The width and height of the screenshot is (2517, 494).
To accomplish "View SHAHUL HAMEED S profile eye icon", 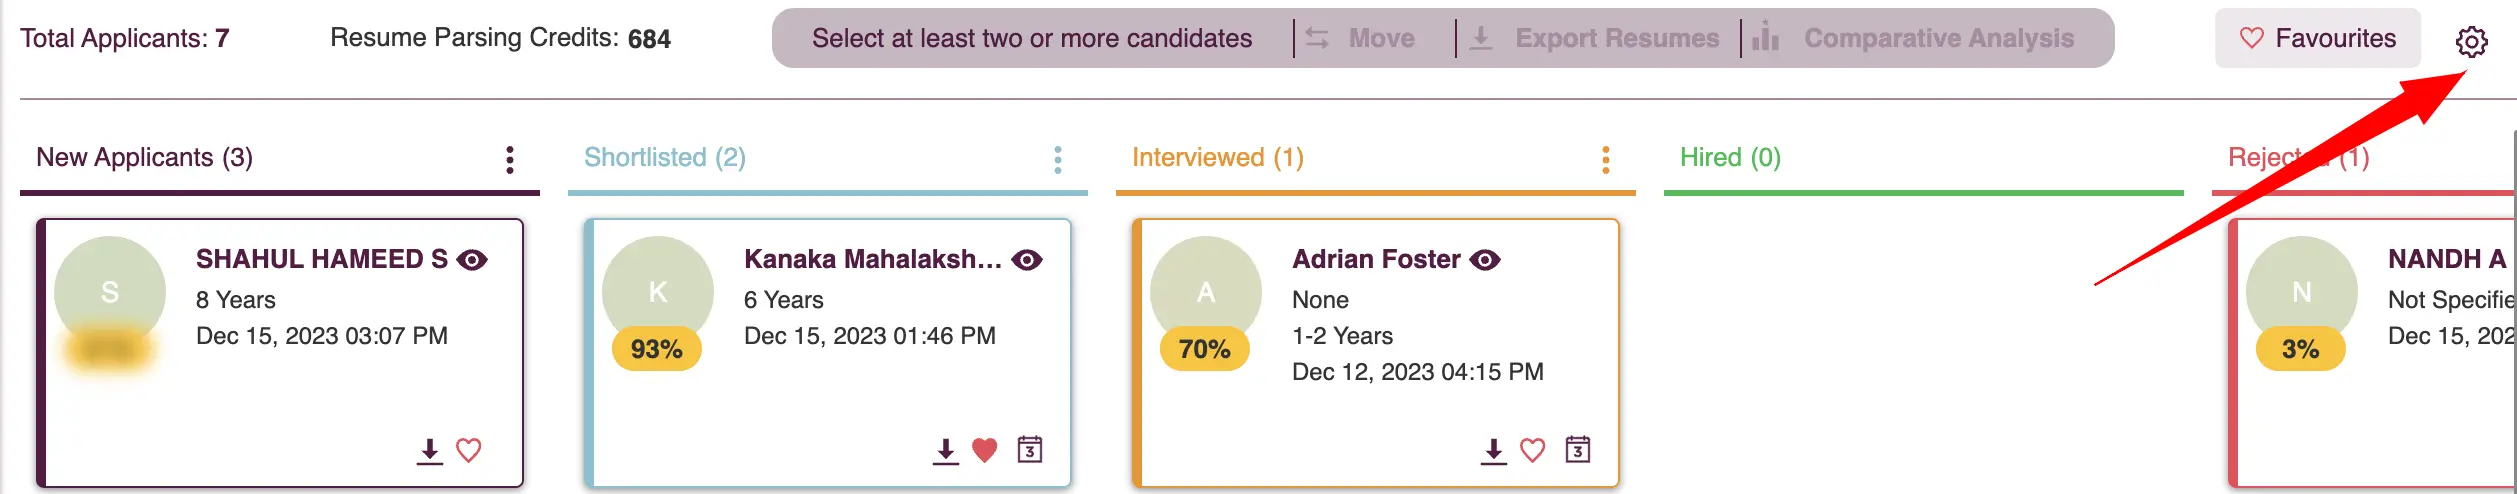I will [x=472, y=260].
